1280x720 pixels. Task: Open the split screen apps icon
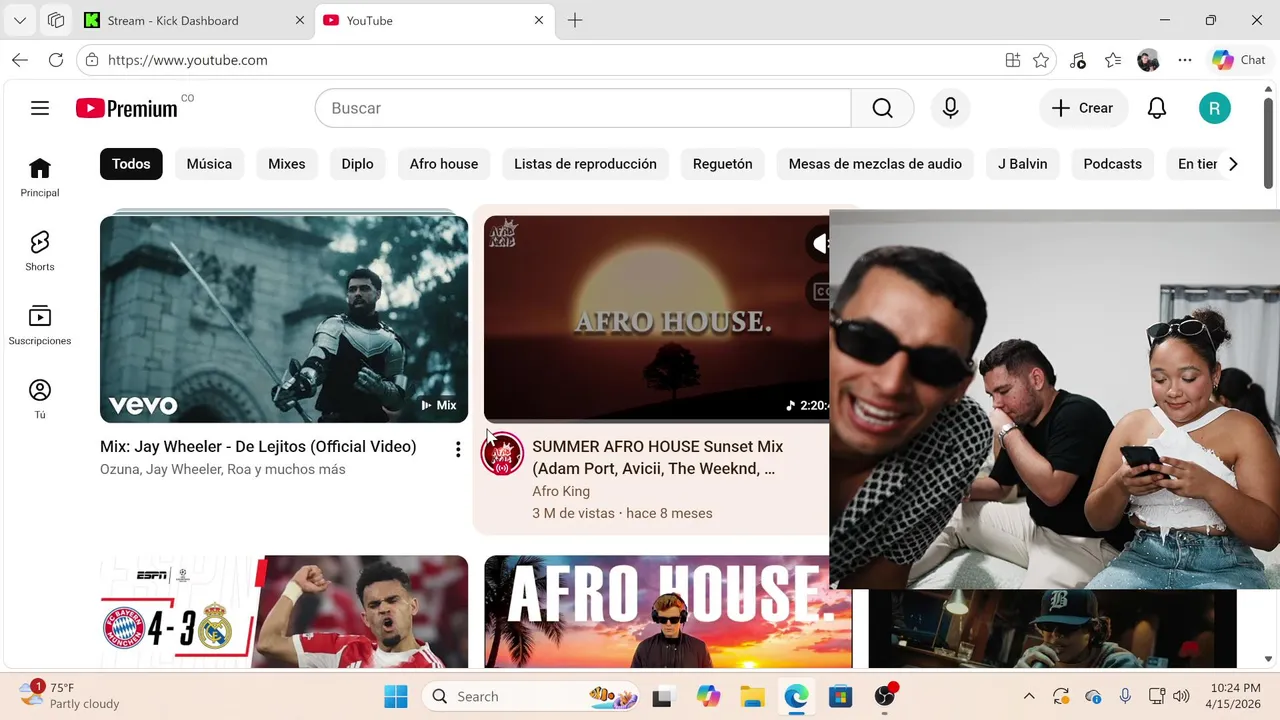pyautogui.click(x=1013, y=60)
